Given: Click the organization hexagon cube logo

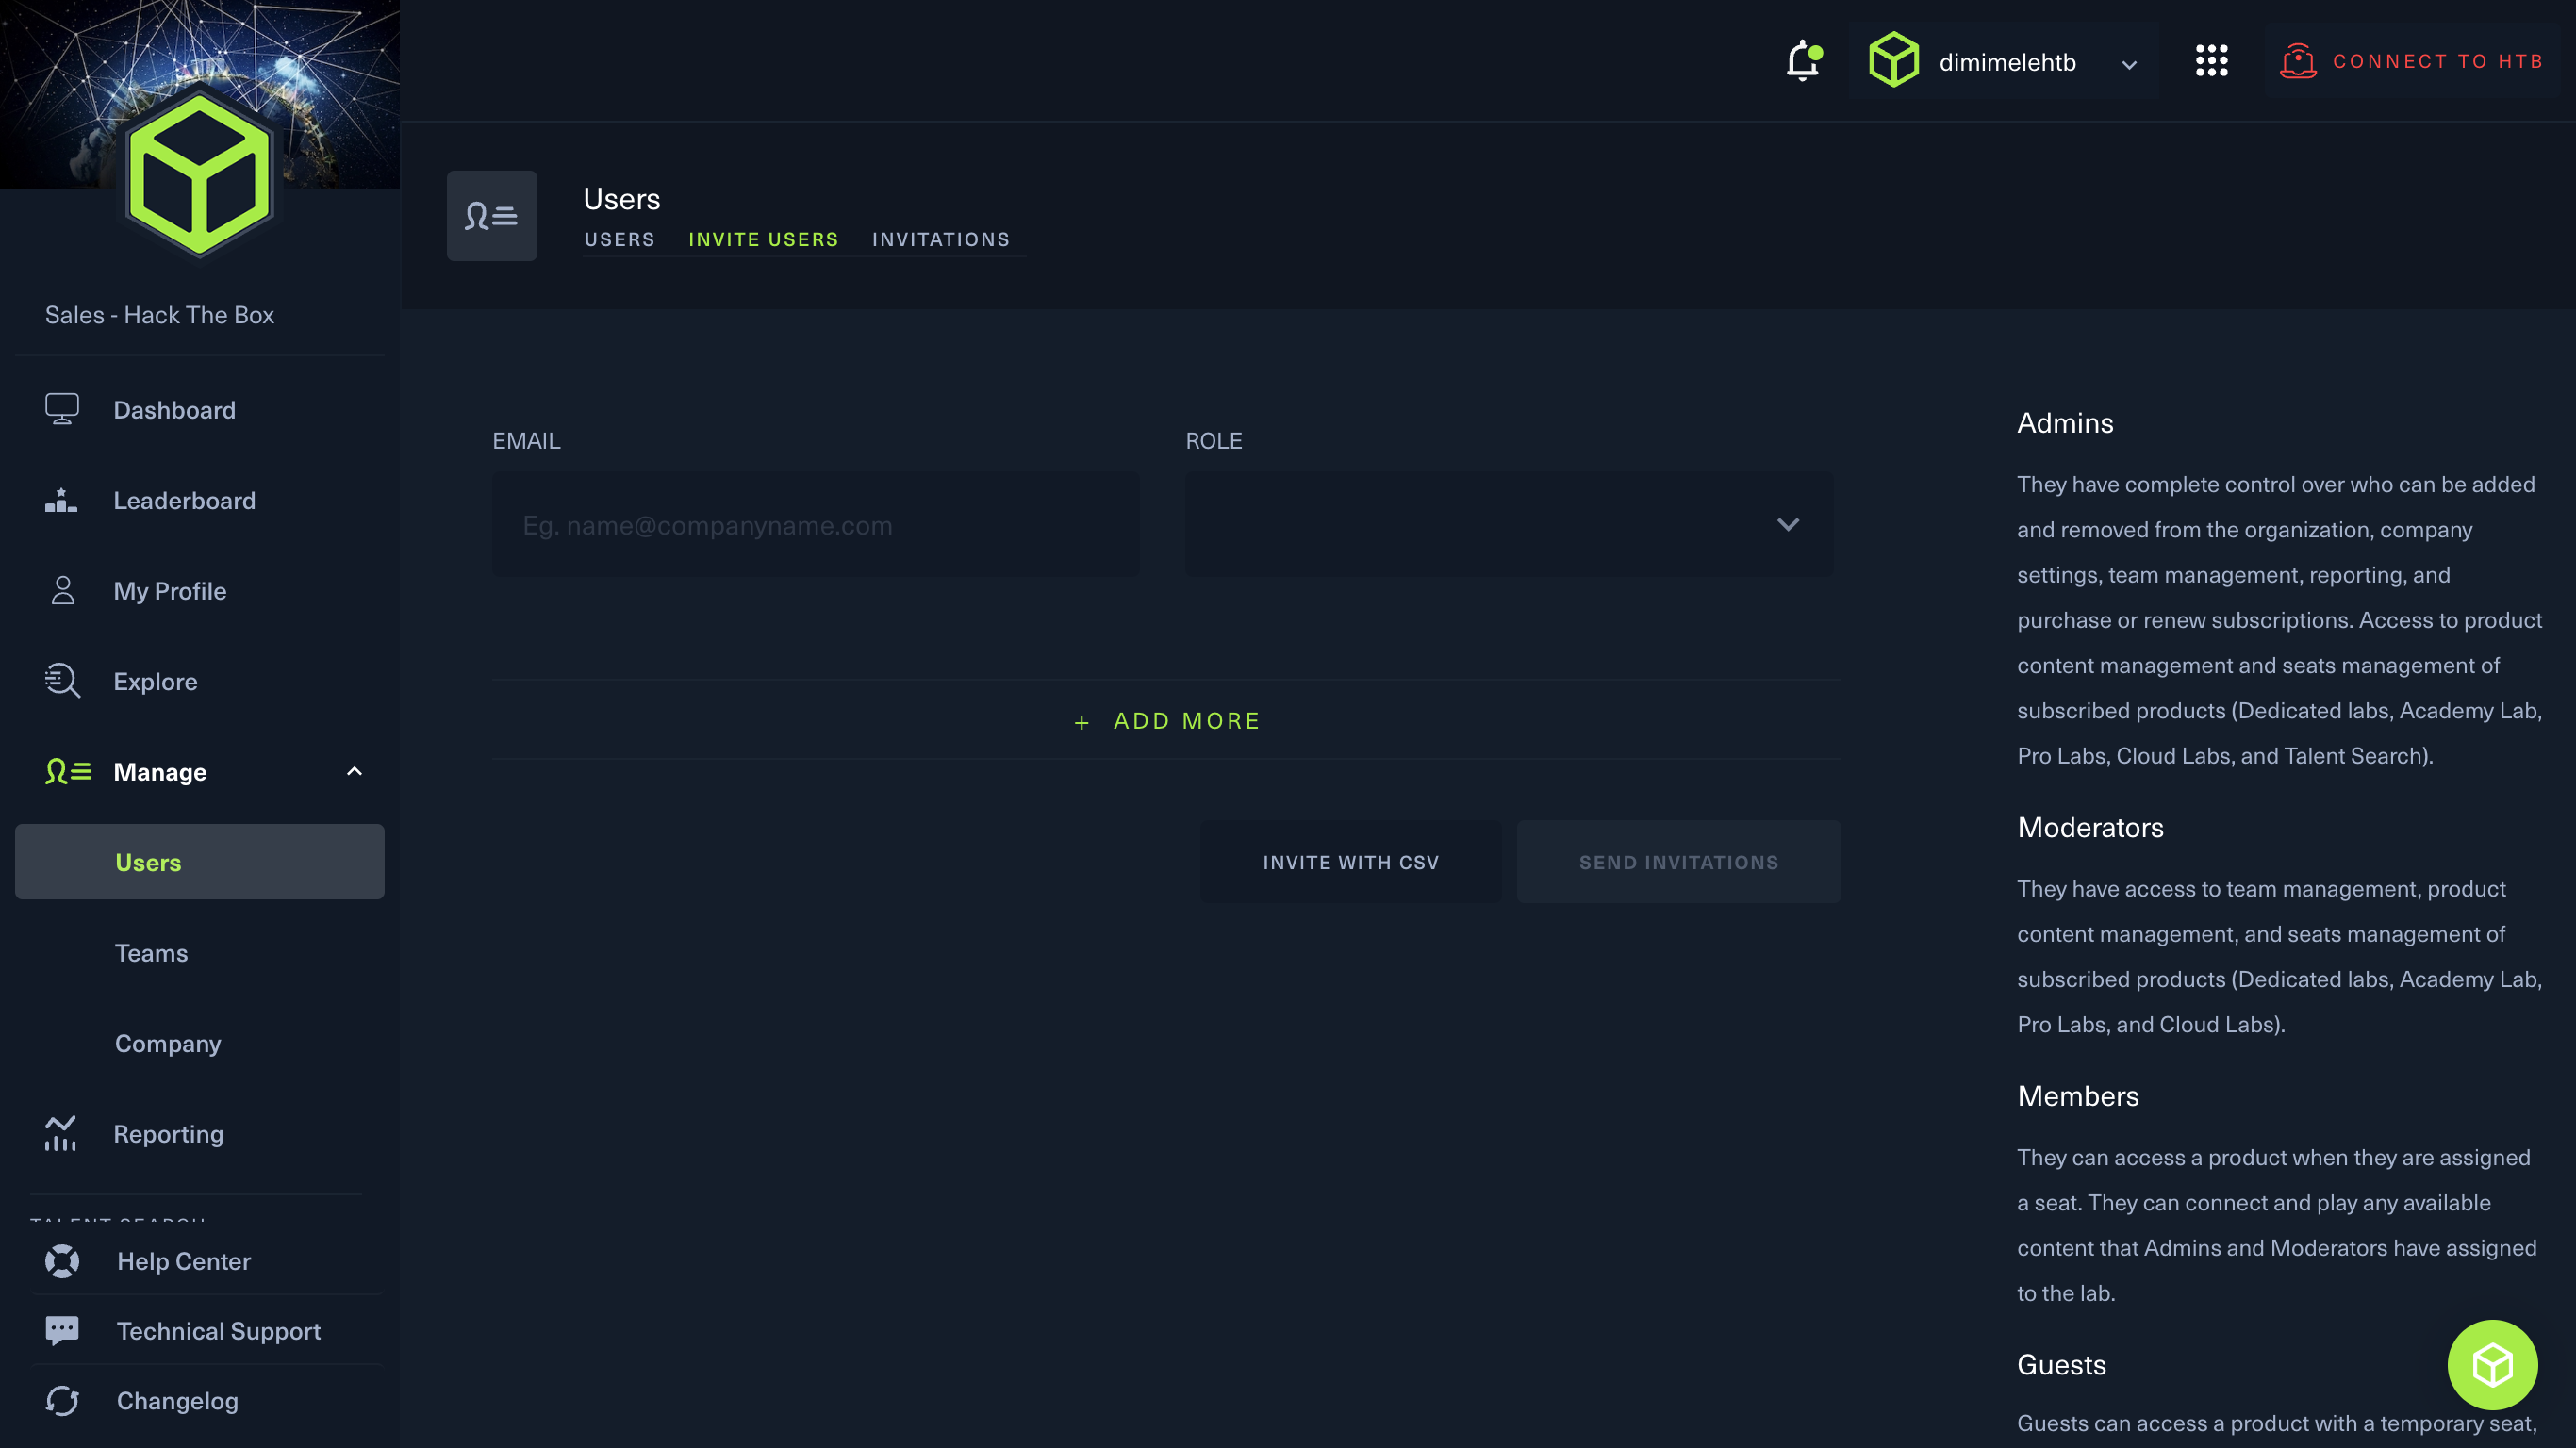Looking at the screenshot, I should click(x=199, y=175).
